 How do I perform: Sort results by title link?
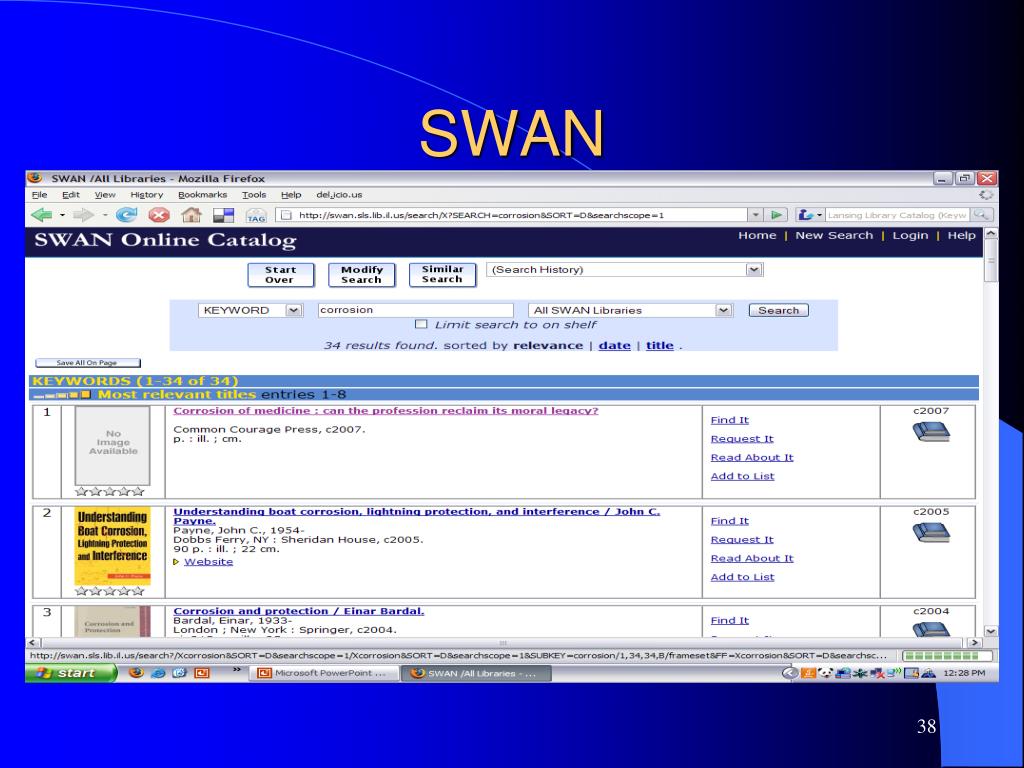pyautogui.click(x=660, y=345)
